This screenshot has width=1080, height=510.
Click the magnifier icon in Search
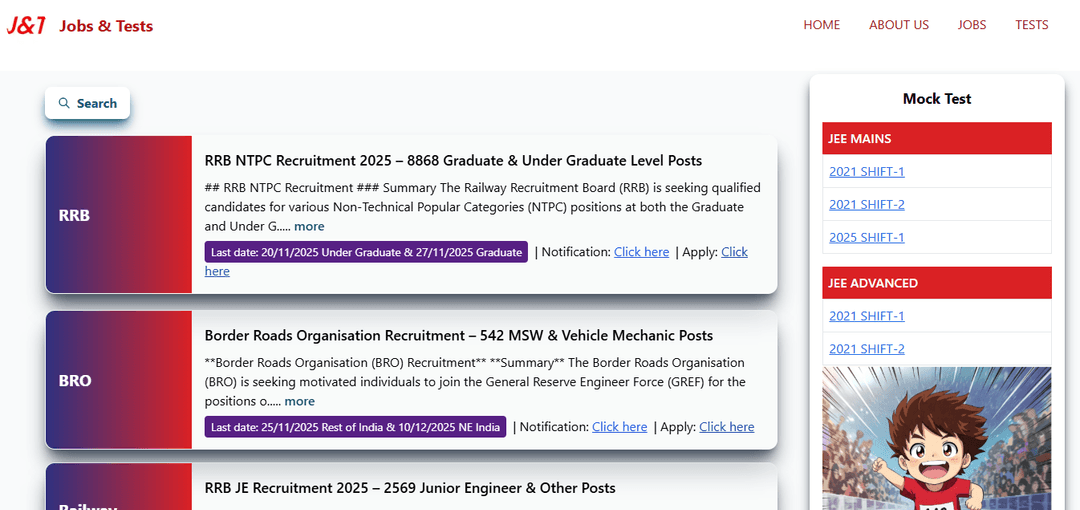pos(64,103)
